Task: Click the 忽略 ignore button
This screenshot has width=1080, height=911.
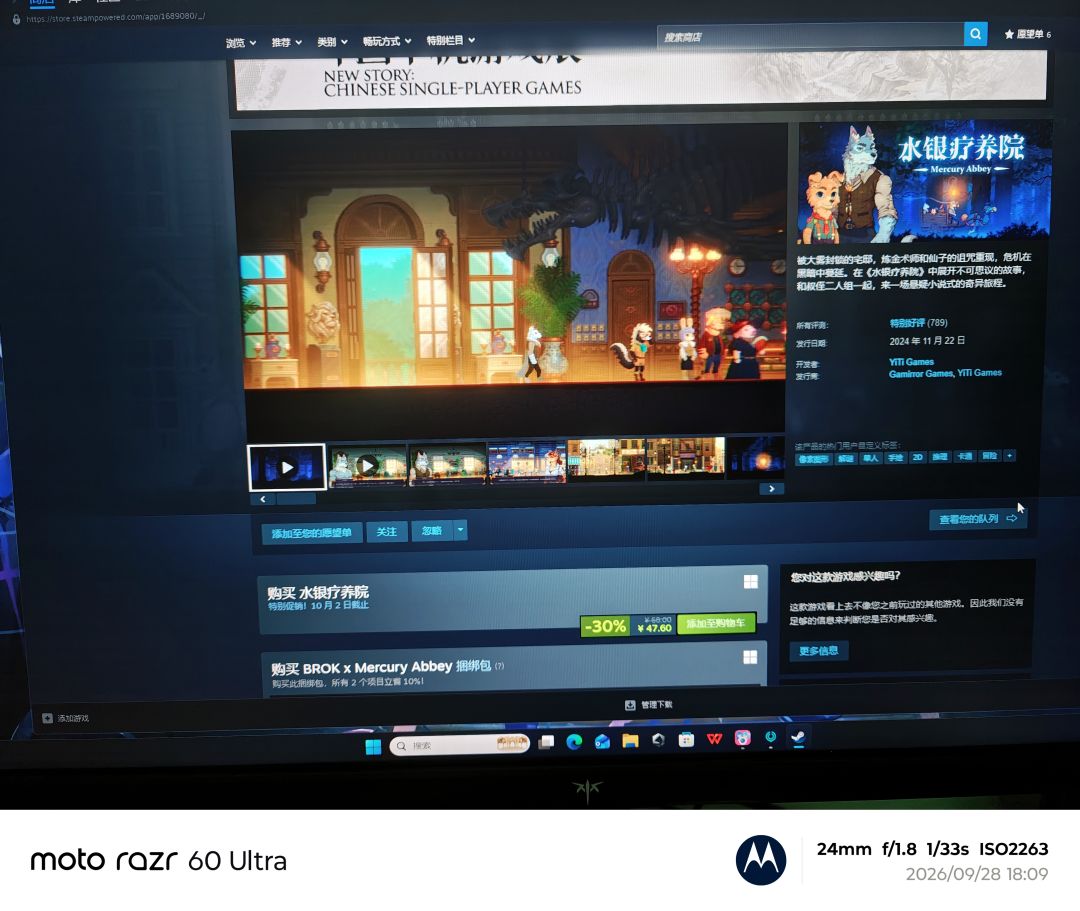Action: pyautogui.click(x=432, y=530)
